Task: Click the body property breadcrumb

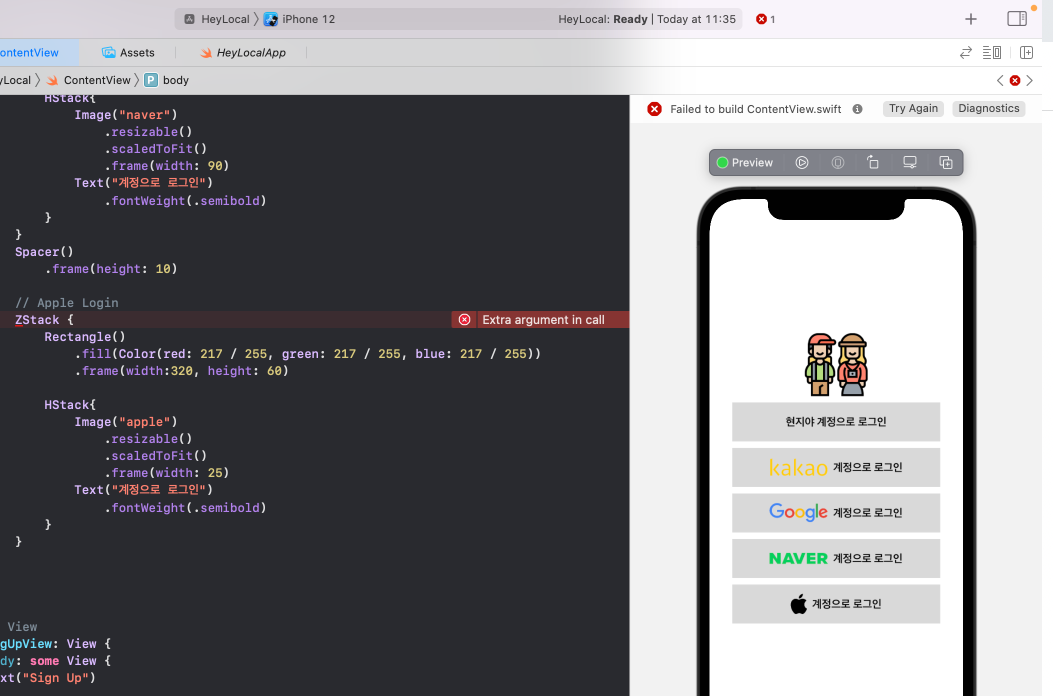Action: tap(167, 80)
